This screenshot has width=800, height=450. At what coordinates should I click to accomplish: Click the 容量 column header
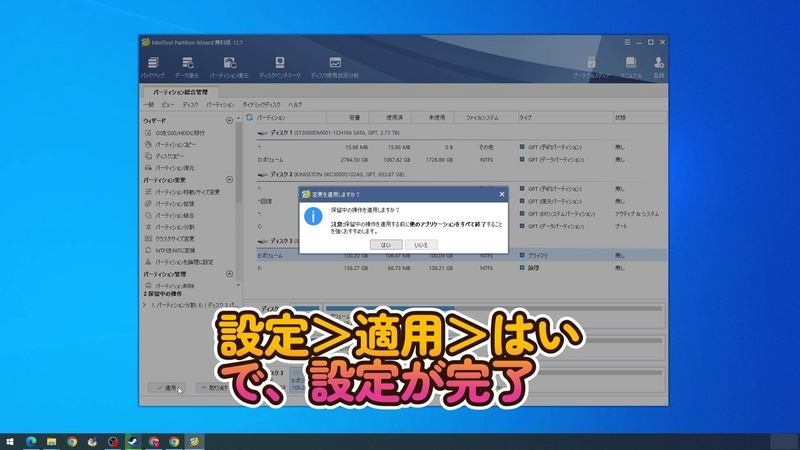tap(348, 117)
